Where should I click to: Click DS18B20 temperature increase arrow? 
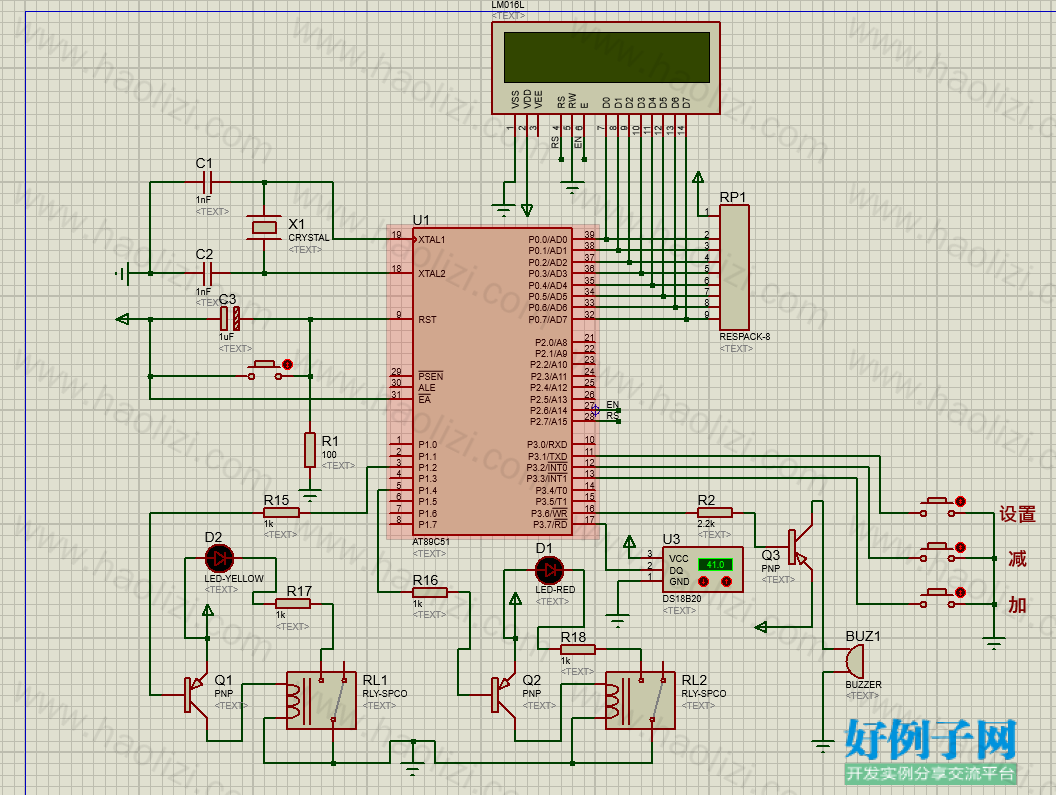726,581
